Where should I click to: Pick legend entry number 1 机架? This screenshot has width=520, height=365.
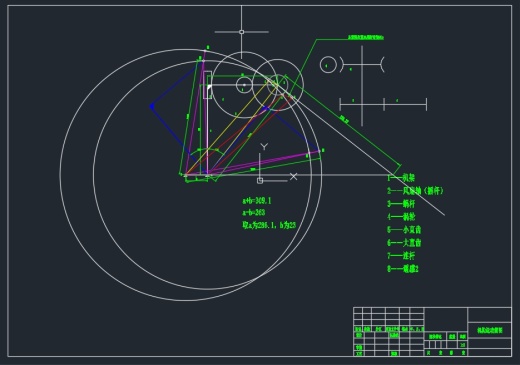[x=401, y=177]
